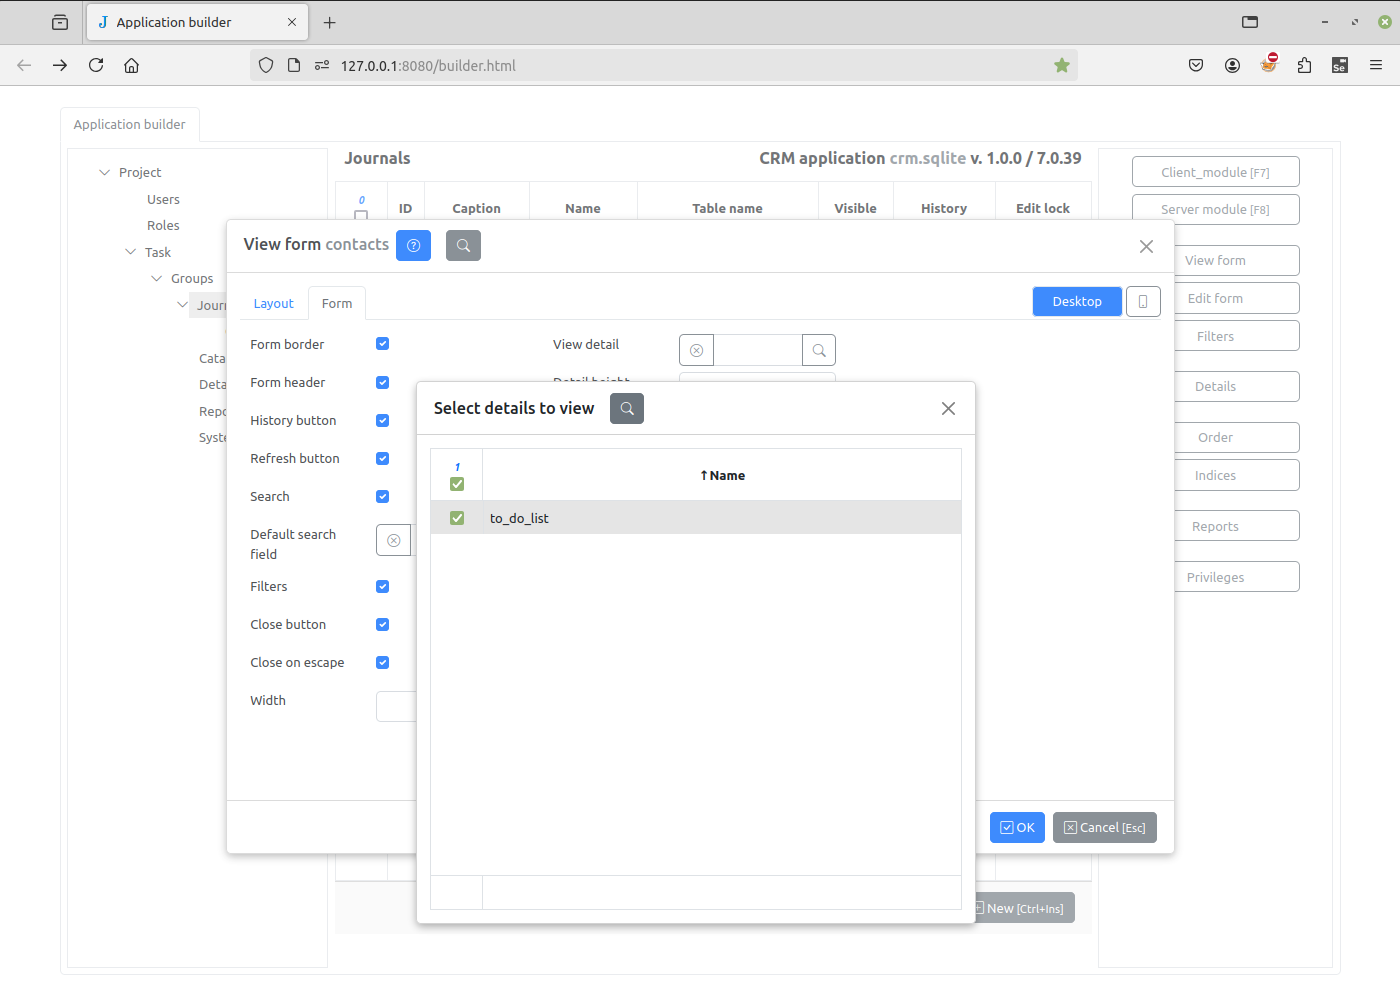Click the gray search icon in View form header

point(463,245)
